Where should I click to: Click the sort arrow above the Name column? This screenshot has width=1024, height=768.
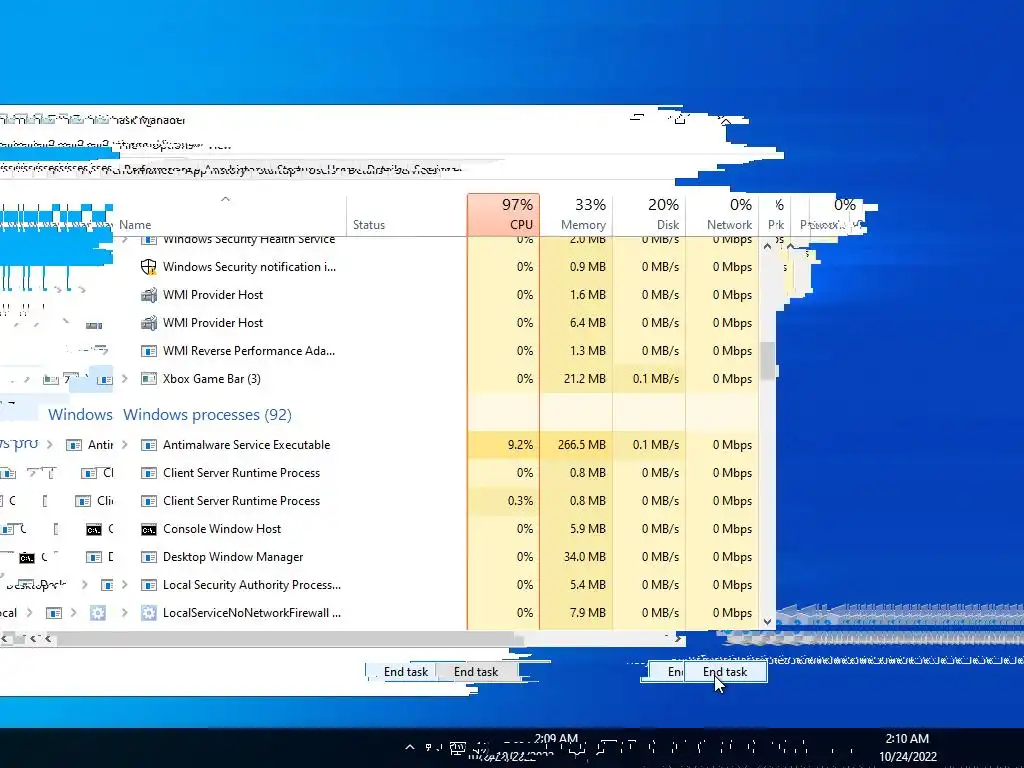[x=225, y=199]
